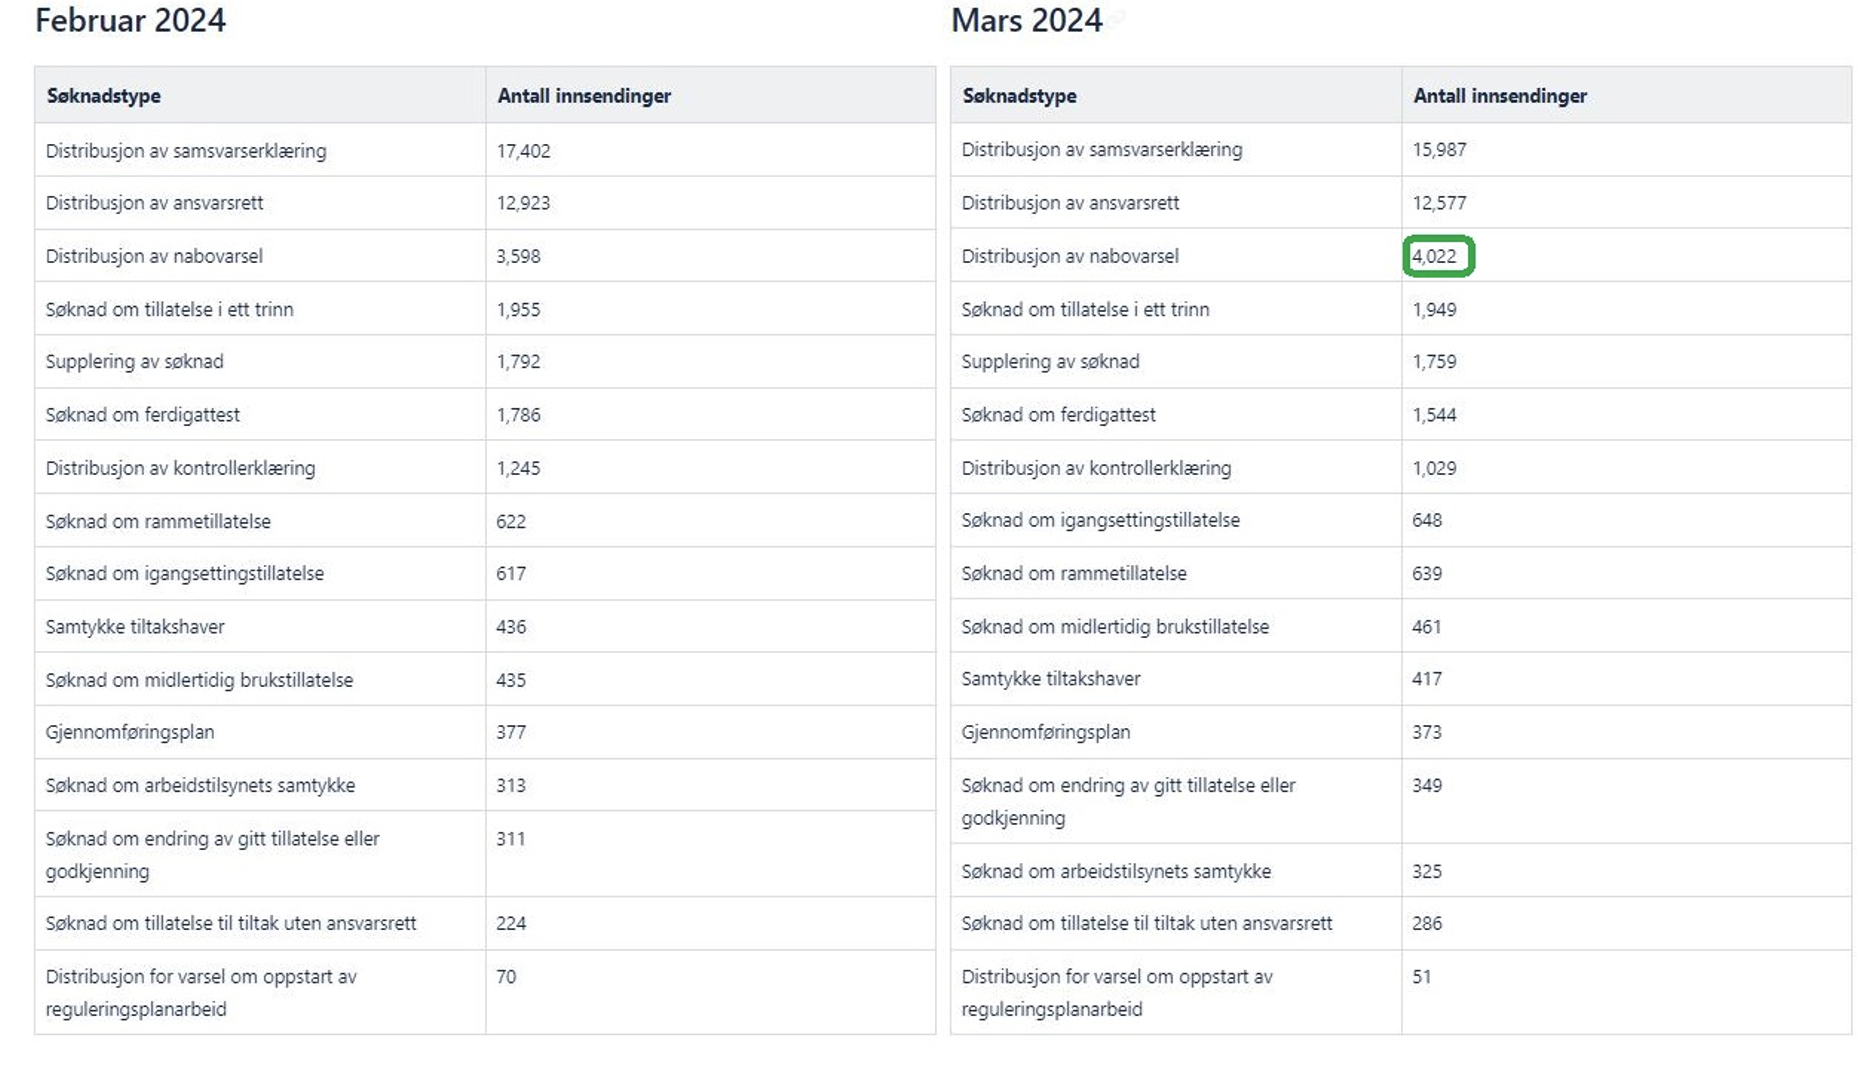This screenshot has width=1861, height=1068.
Task: Click the value 435 in Februar
Action: [511, 680]
